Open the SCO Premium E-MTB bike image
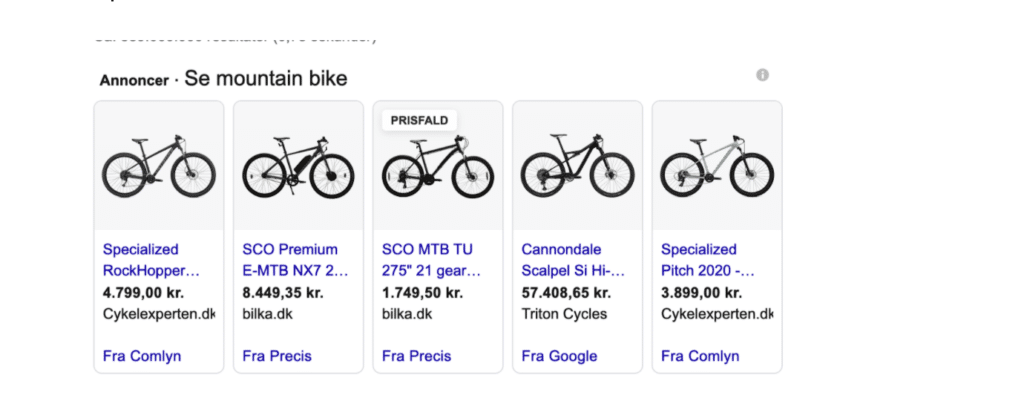The width and height of the screenshot is (1024, 398). (x=298, y=165)
